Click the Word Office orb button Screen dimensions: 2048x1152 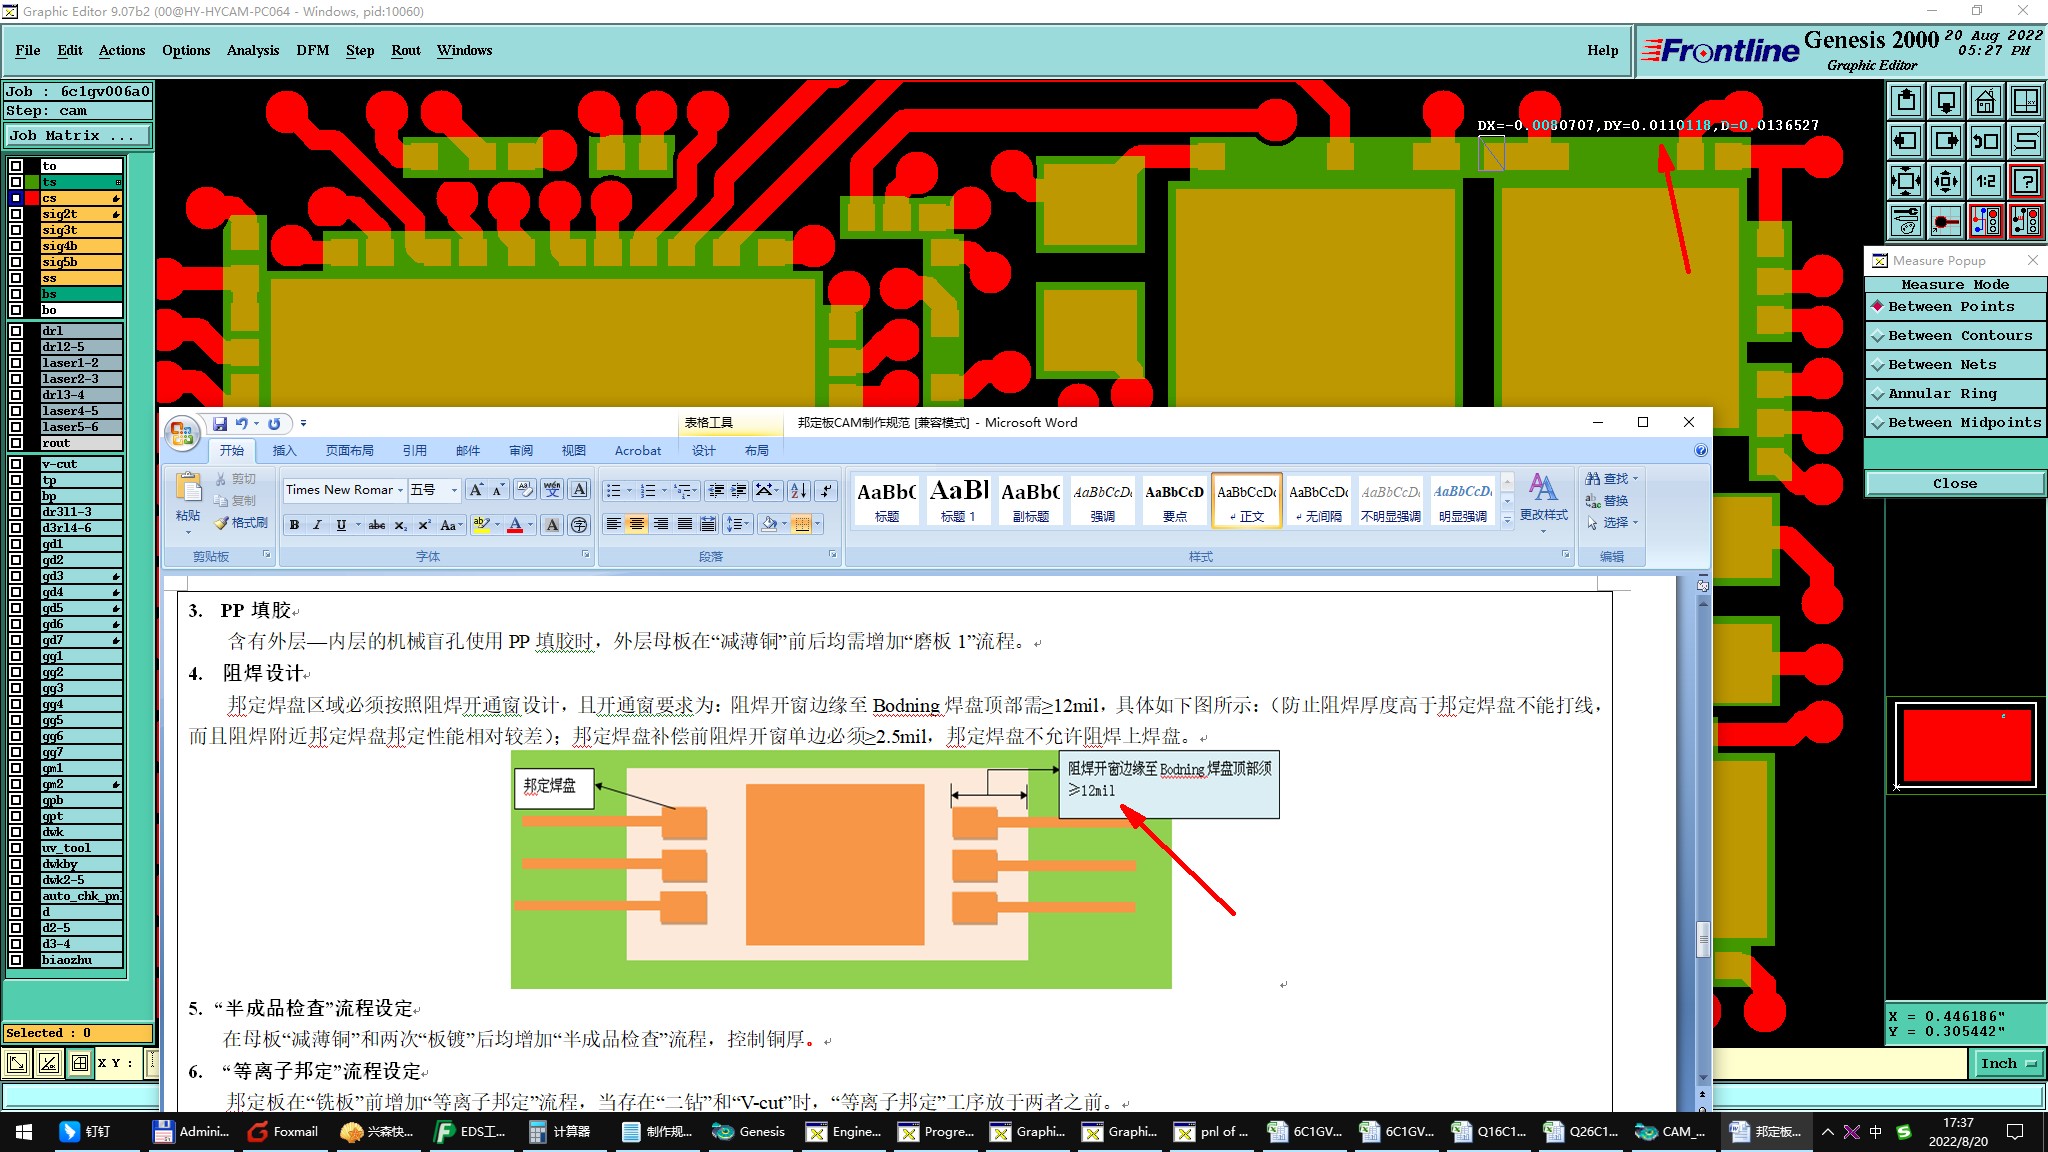click(182, 433)
